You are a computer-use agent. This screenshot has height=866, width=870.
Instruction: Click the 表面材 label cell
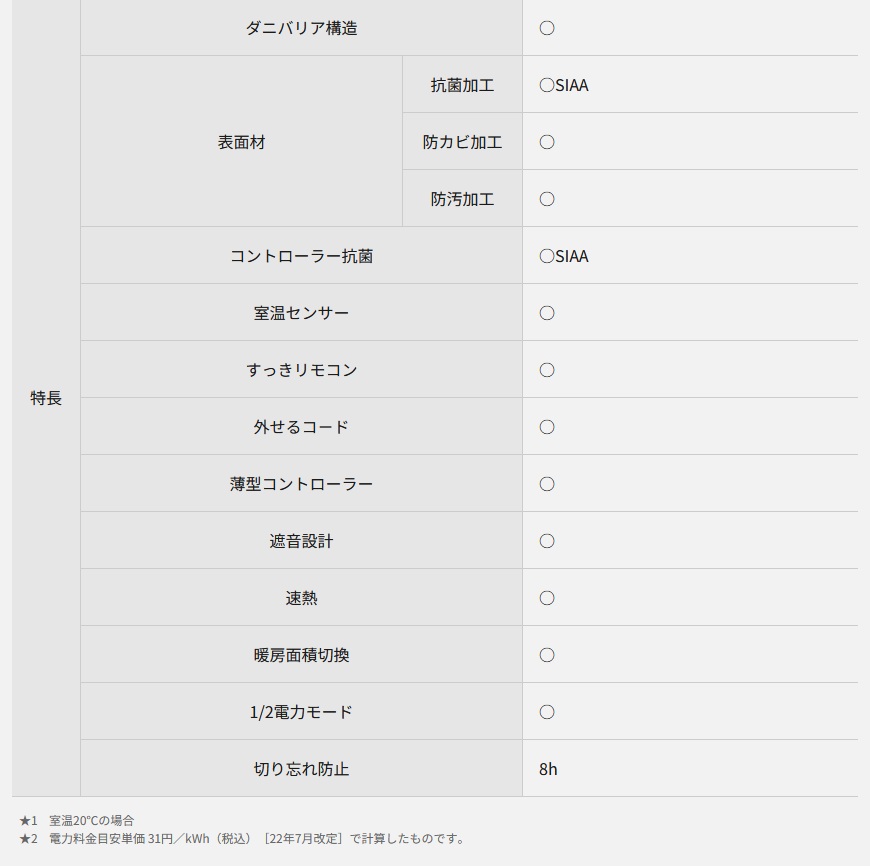[241, 142]
